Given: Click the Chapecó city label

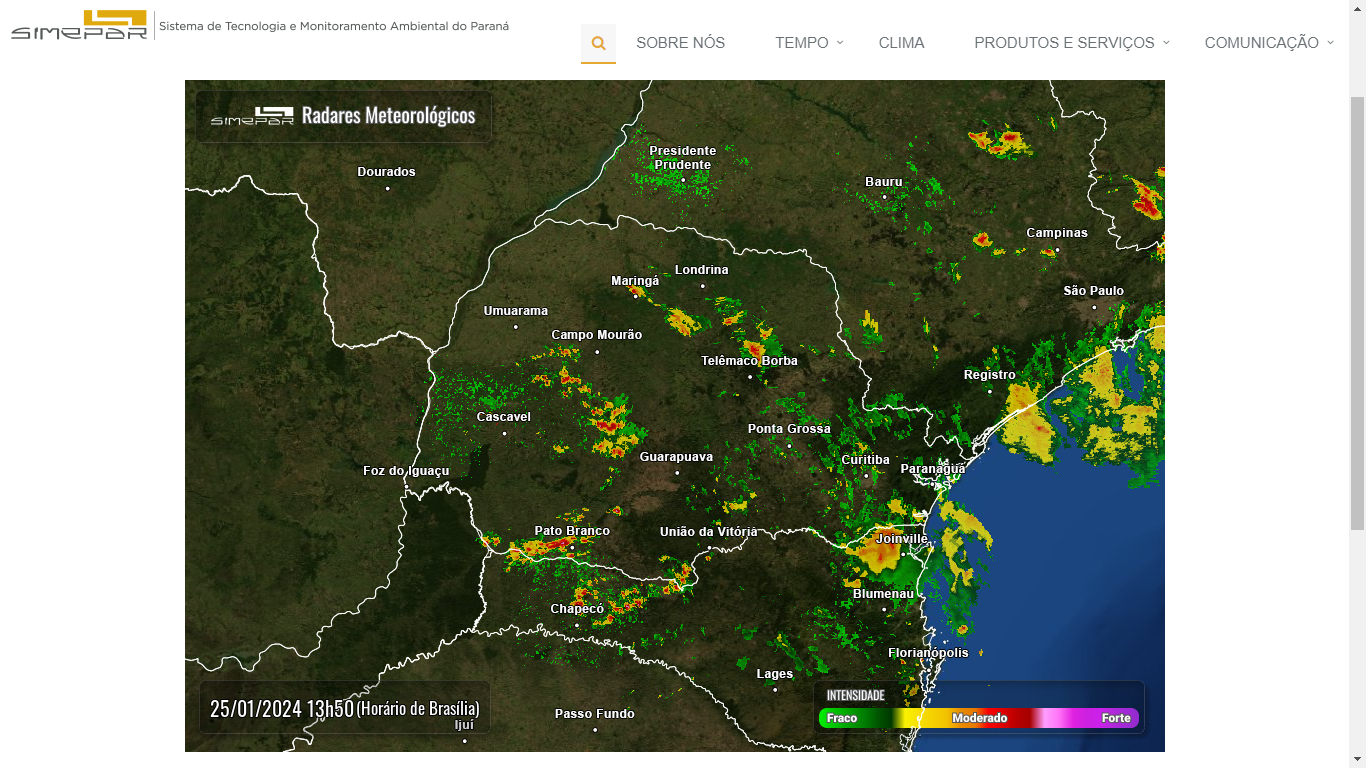Looking at the screenshot, I should coord(577,609).
